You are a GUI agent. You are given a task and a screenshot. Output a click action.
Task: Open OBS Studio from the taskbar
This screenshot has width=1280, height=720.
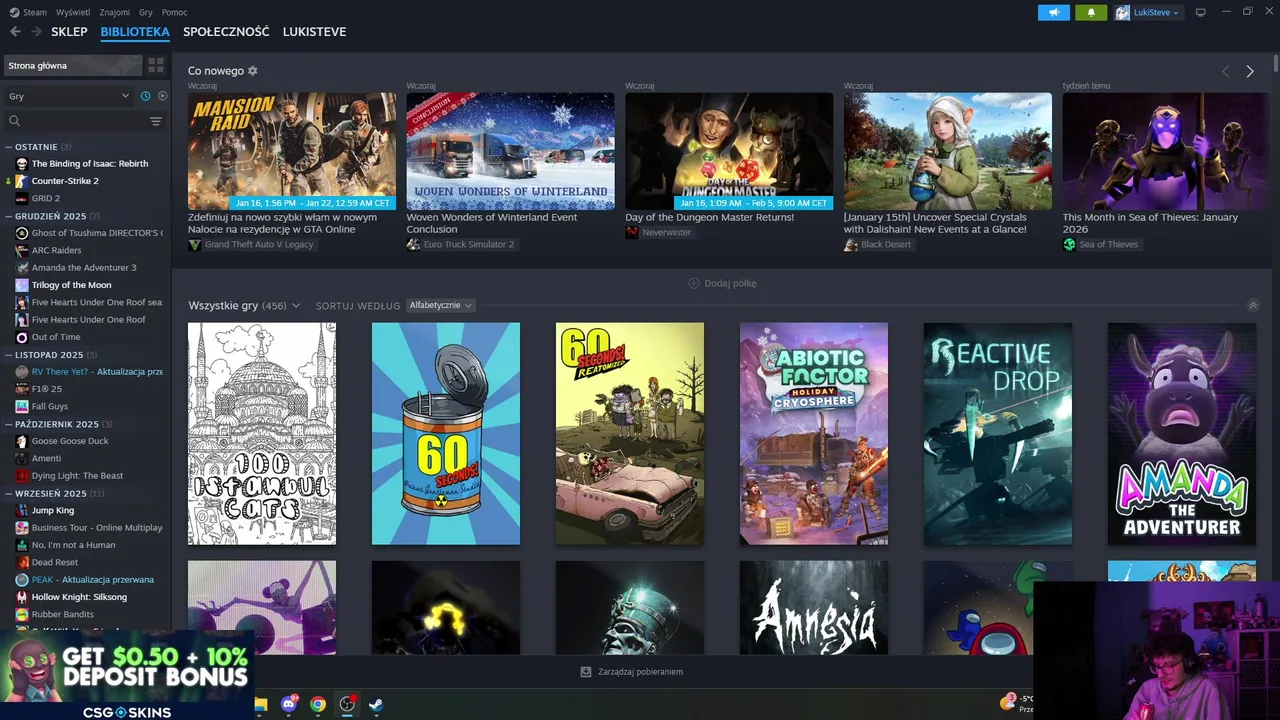[x=347, y=704]
